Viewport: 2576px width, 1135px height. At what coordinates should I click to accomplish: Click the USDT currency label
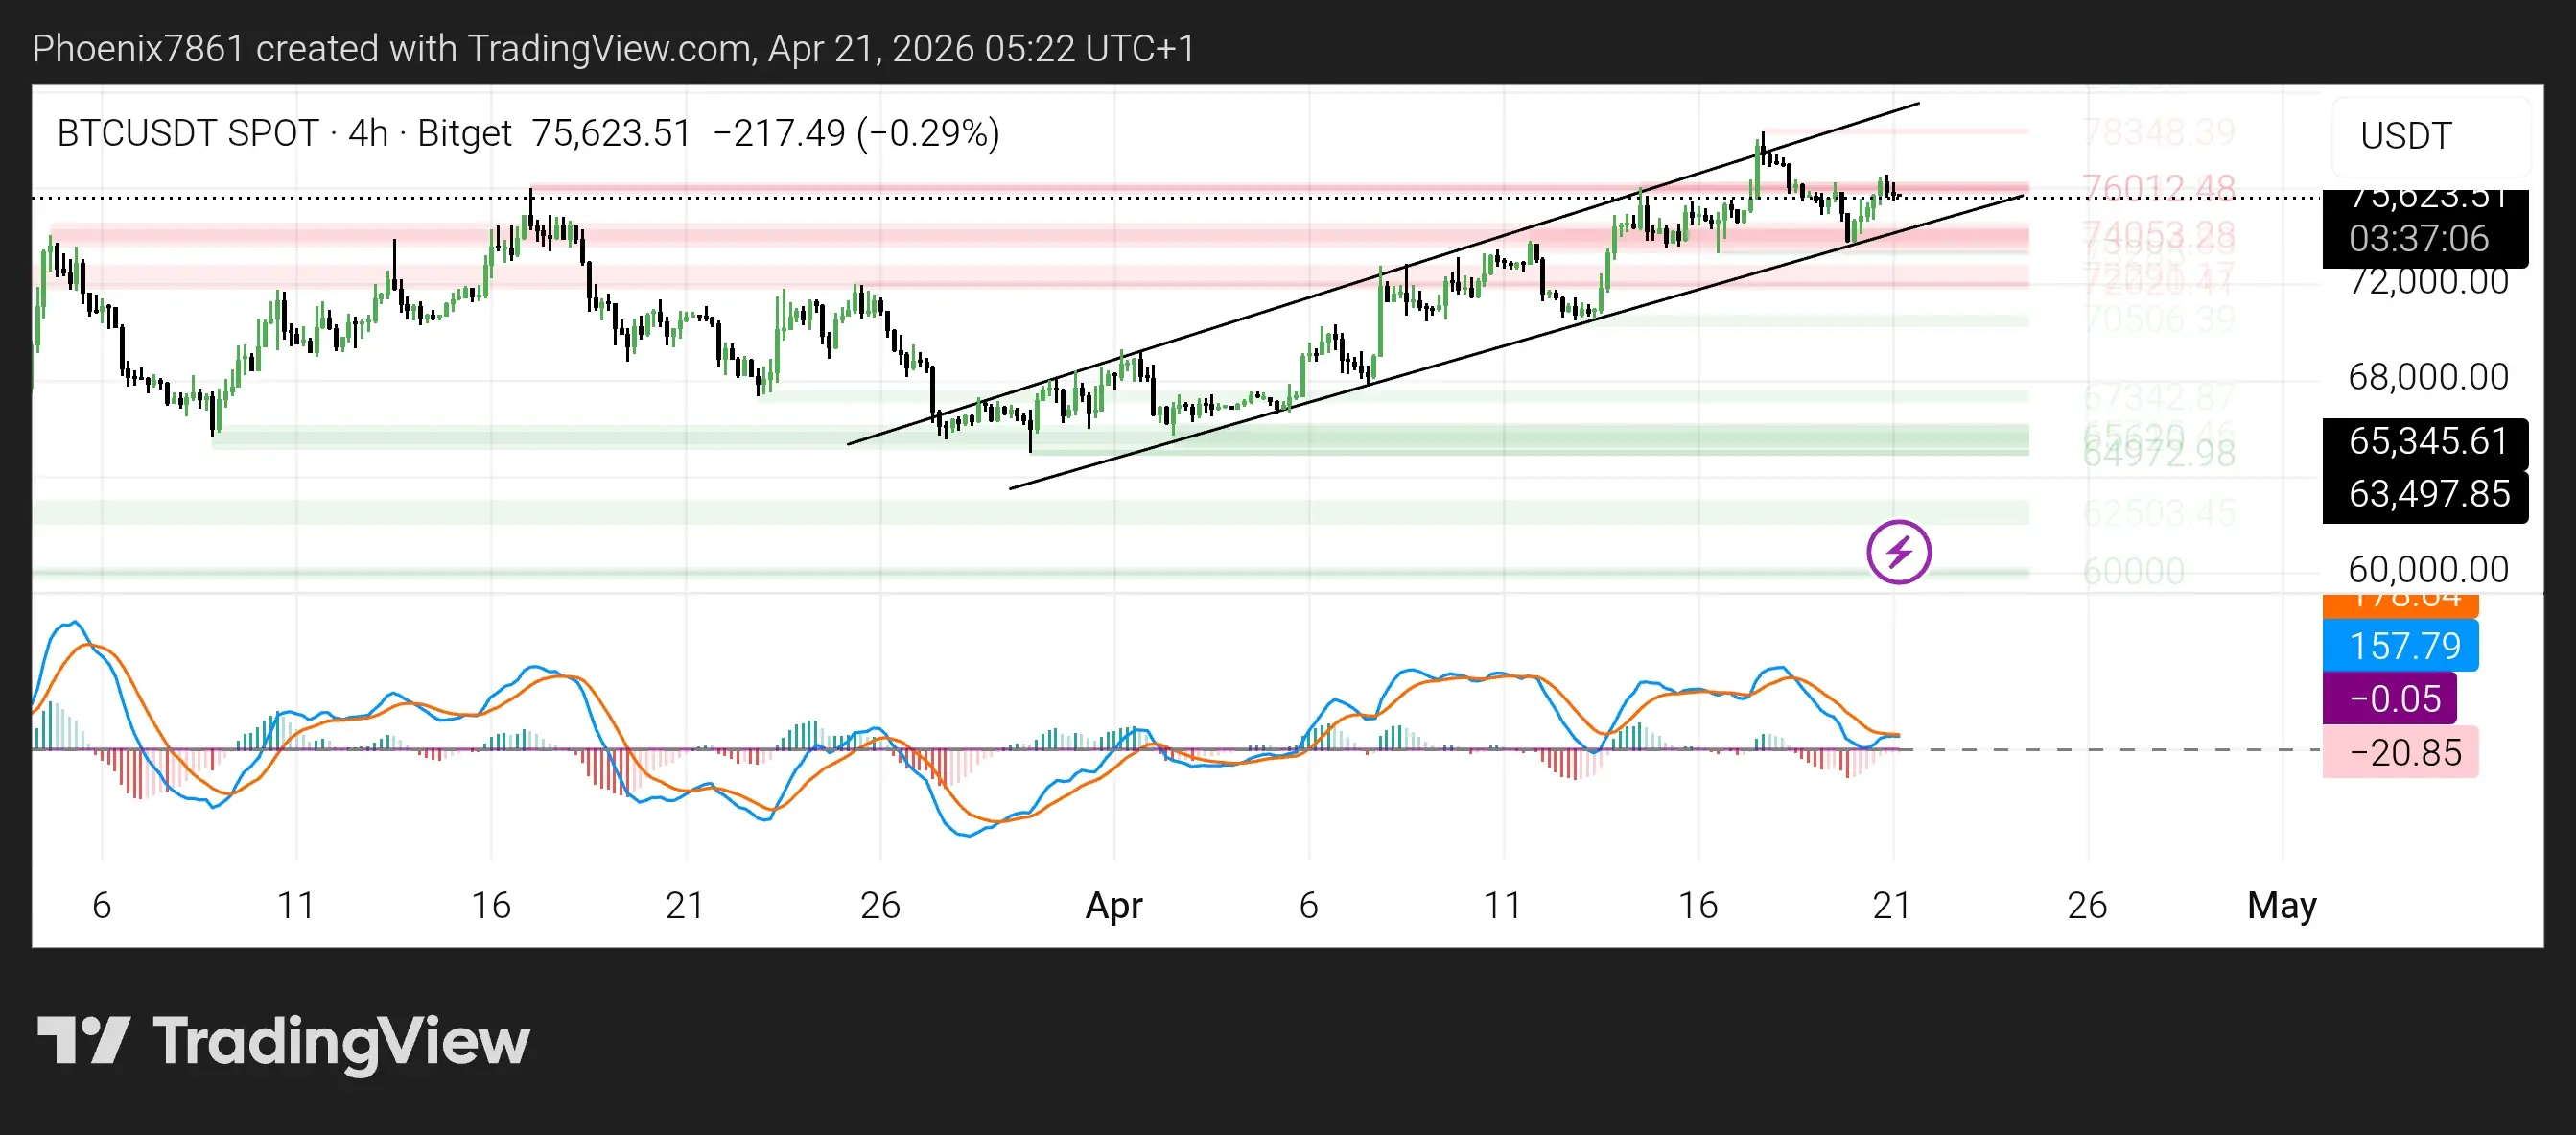click(x=2405, y=136)
